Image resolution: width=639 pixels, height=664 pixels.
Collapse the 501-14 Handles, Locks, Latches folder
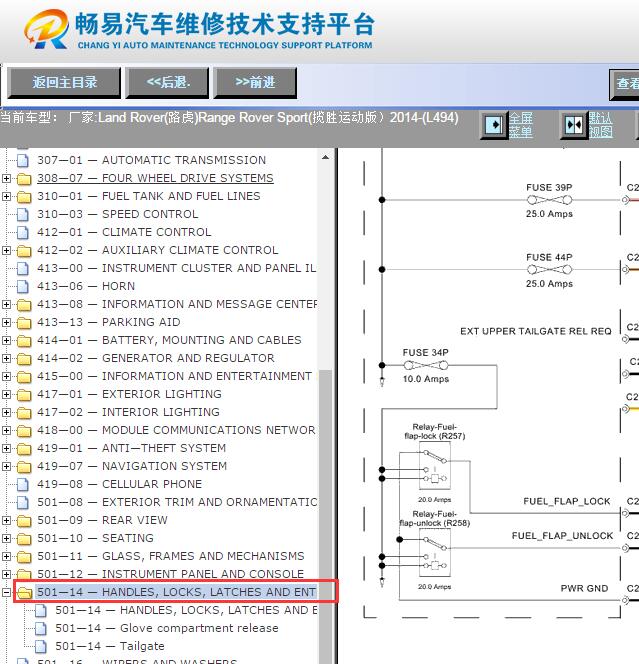click(7, 593)
